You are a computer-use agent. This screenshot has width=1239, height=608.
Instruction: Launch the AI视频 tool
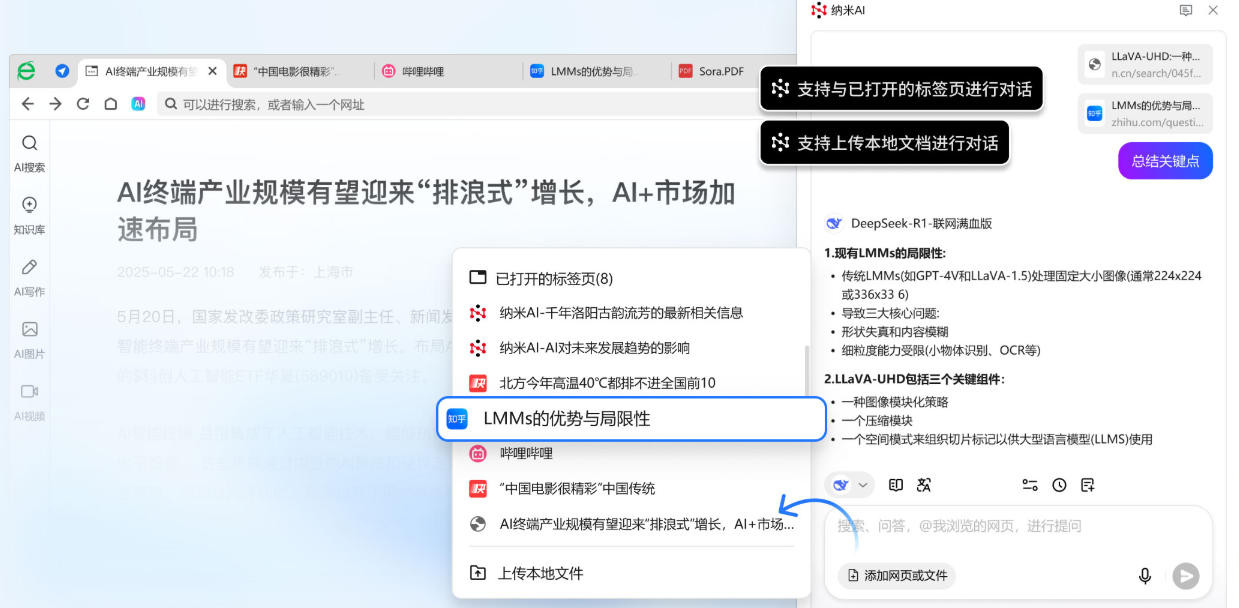[x=29, y=395]
